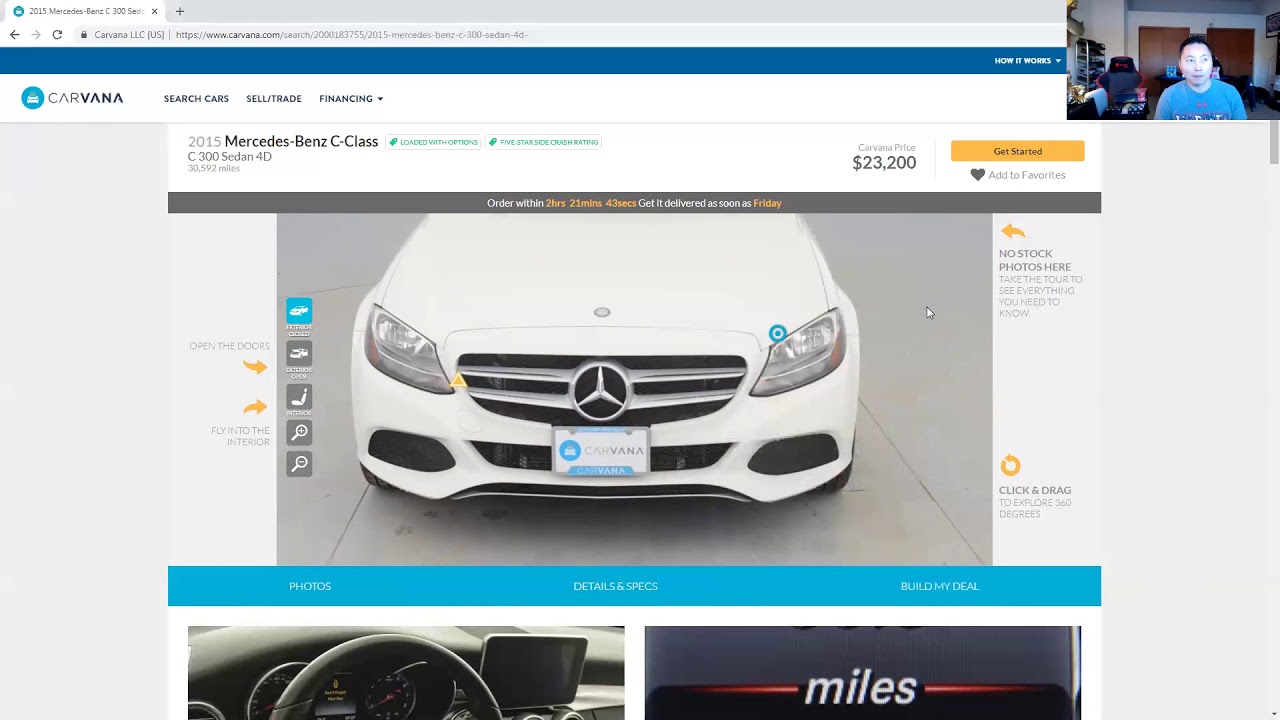Screen dimensions: 1280x720
Task: Click the delivery day Friday text
Action: tap(767, 203)
